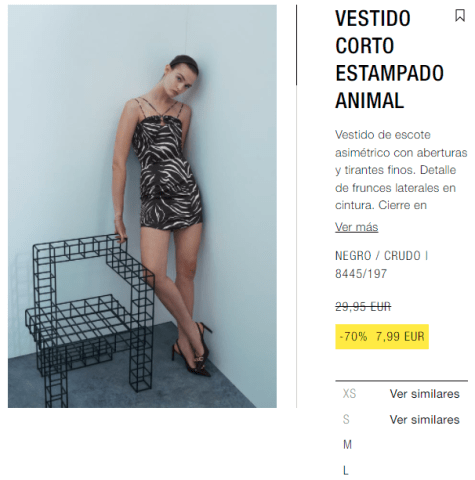Viewport: 475px width, 480px height.
Task: Select size L
Action: click(346, 471)
